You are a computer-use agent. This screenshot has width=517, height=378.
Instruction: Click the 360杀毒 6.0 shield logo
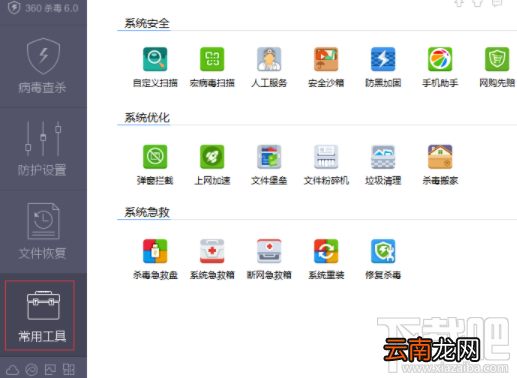coord(14,8)
